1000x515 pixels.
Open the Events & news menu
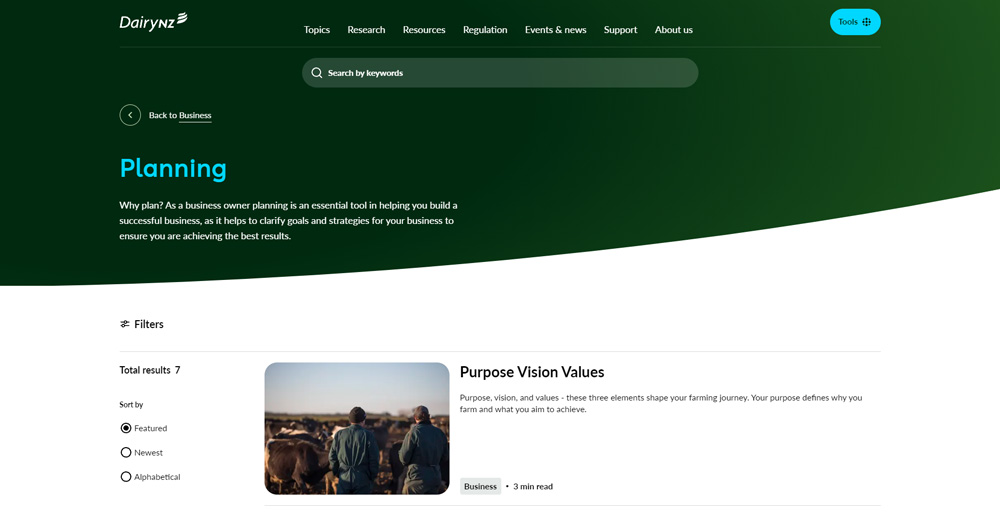555,30
